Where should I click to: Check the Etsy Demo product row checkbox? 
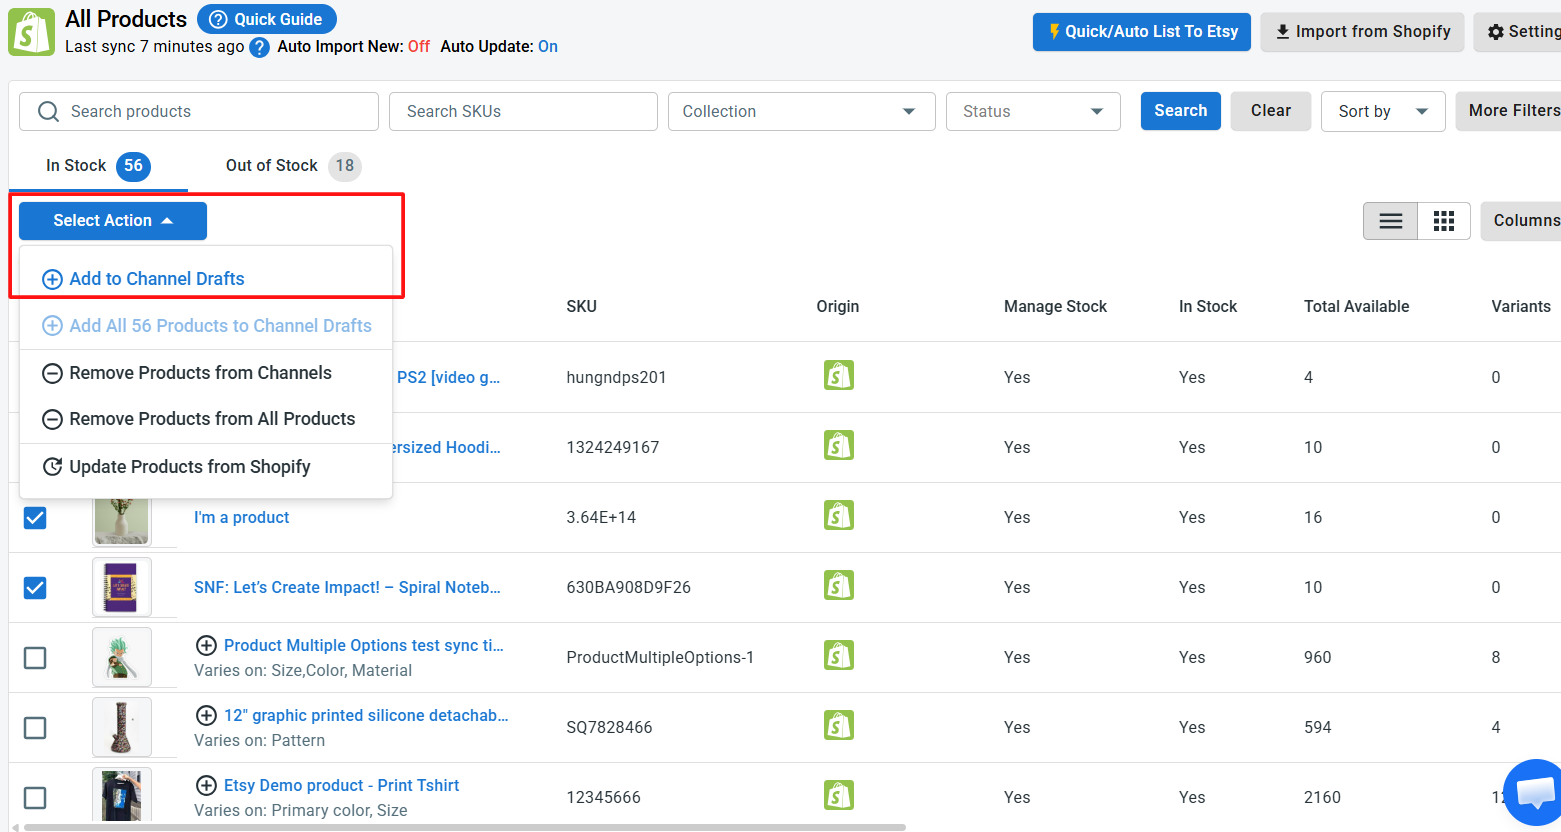point(35,798)
